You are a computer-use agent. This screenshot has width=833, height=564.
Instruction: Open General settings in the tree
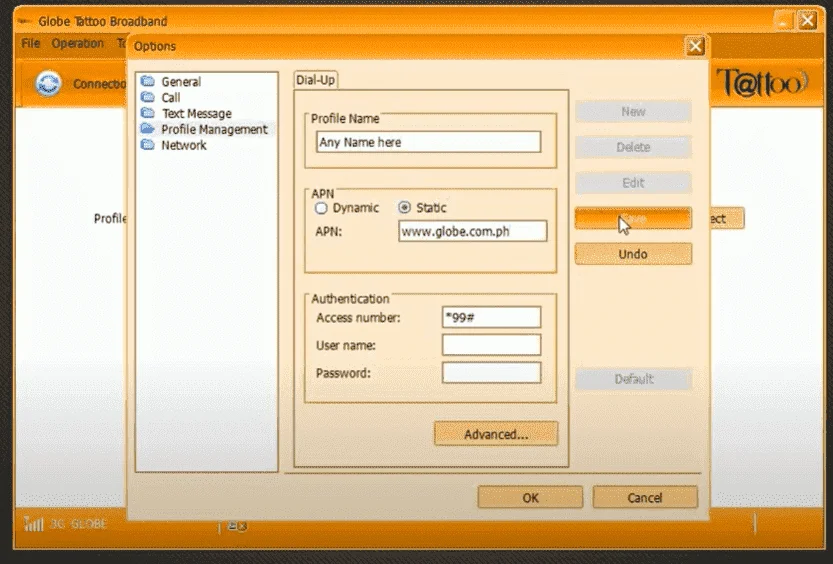click(x=181, y=82)
